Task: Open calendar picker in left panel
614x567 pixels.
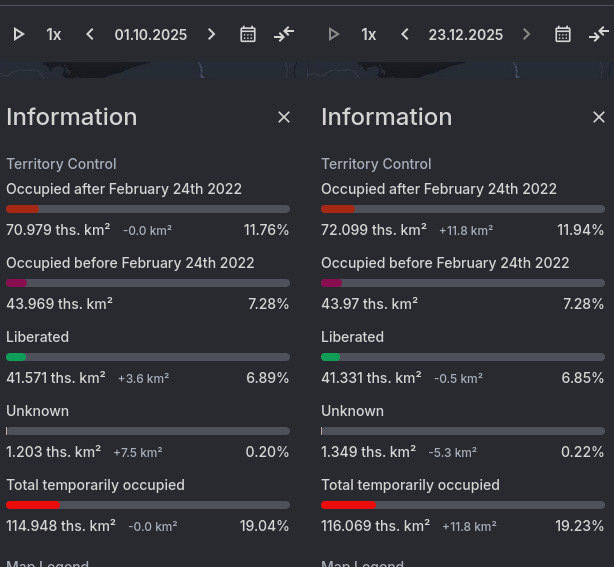Action: (248, 34)
